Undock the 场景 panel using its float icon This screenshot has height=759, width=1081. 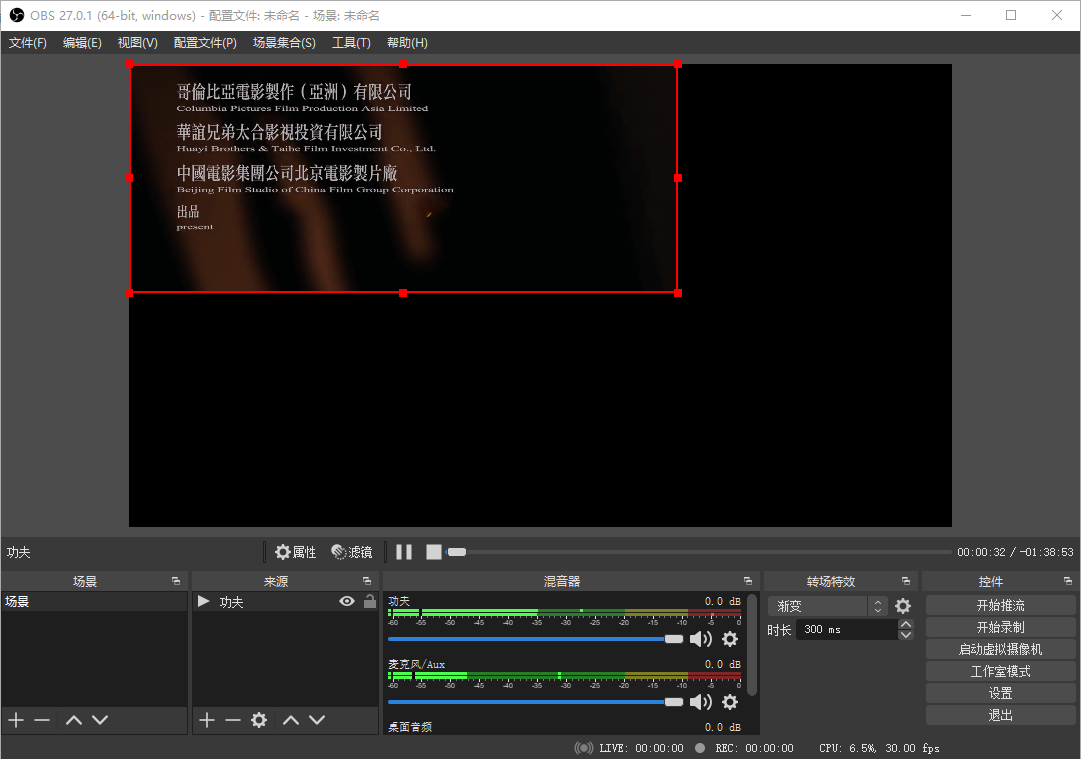click(x=176, y=581)
